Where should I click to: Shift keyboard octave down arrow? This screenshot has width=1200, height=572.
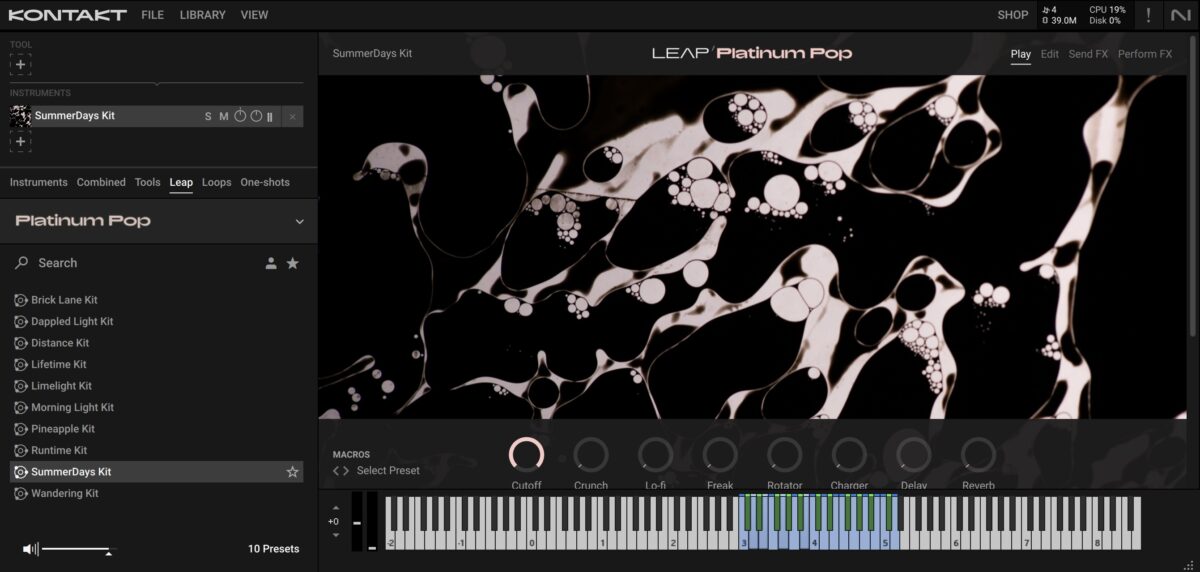(335, 535)
